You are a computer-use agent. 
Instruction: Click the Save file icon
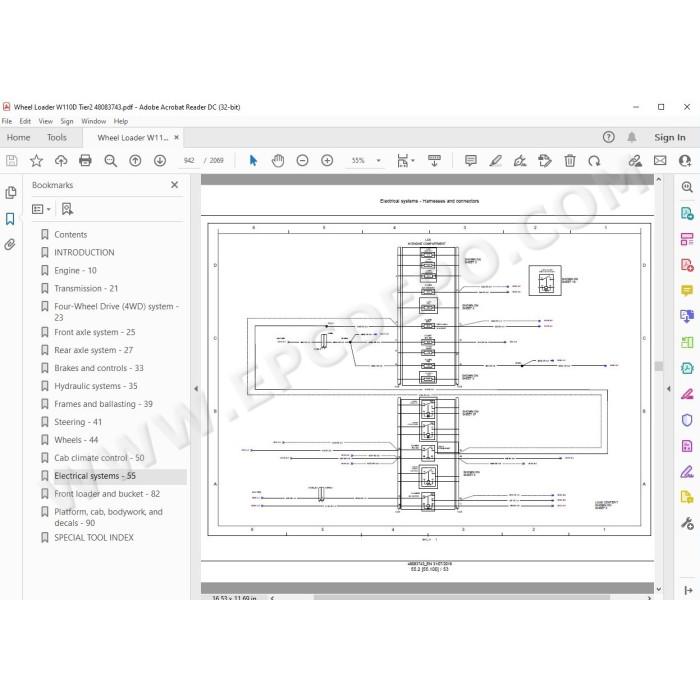pyautogui.click(x=12, y=161)
